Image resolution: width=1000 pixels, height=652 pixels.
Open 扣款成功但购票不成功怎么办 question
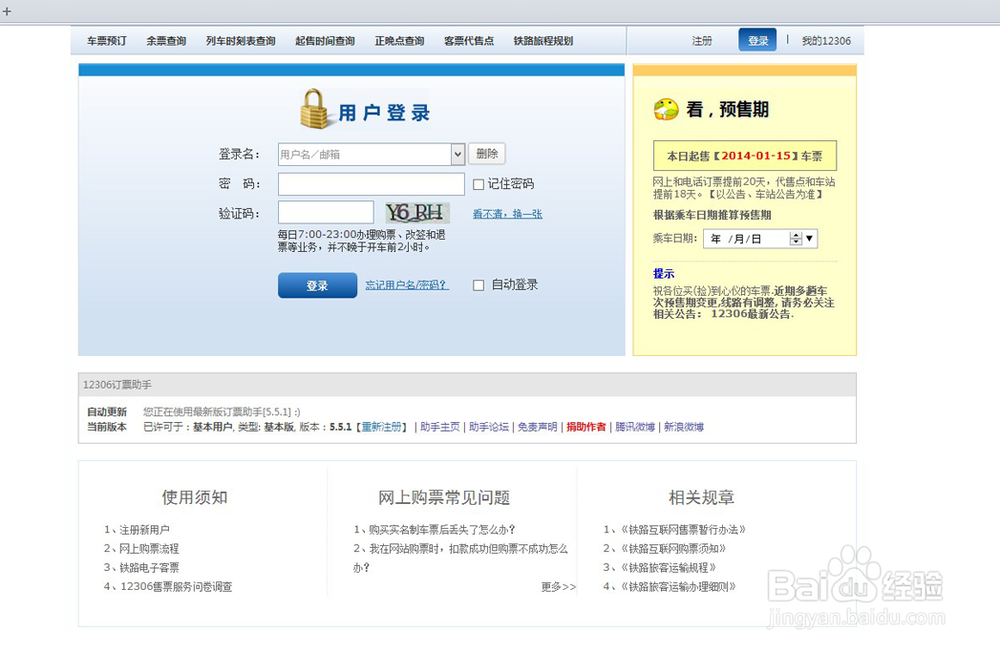tap(460, 558)
